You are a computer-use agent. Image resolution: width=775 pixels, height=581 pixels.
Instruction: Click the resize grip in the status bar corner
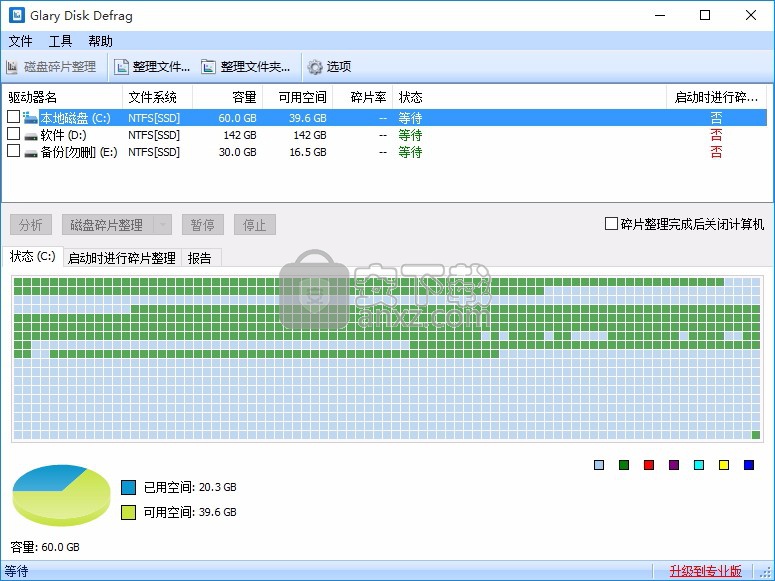(x=767, y=573)
